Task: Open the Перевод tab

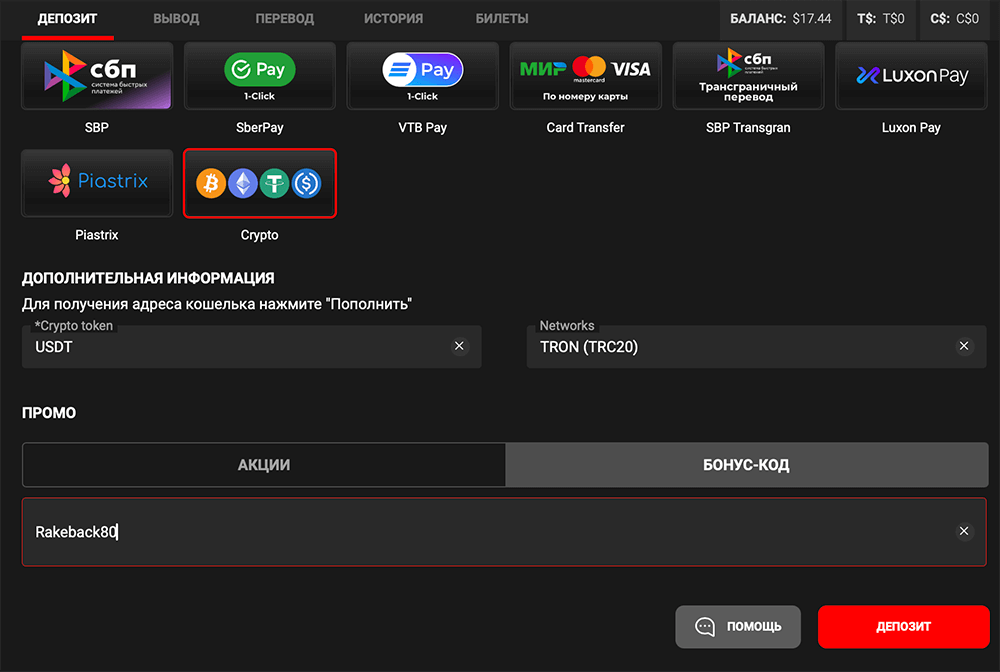Action: 284,18
